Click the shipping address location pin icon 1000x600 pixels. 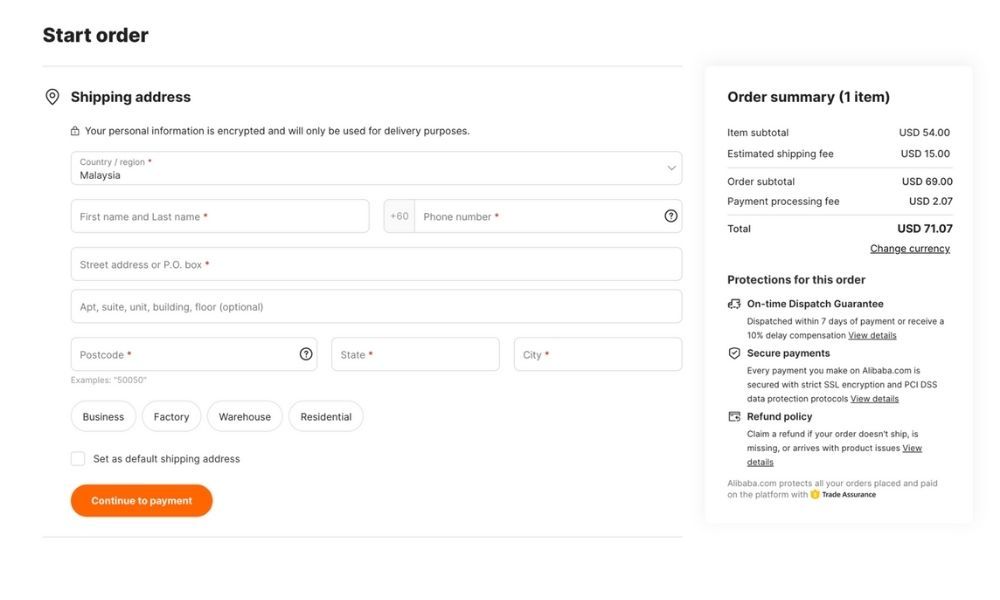(52, 97)
